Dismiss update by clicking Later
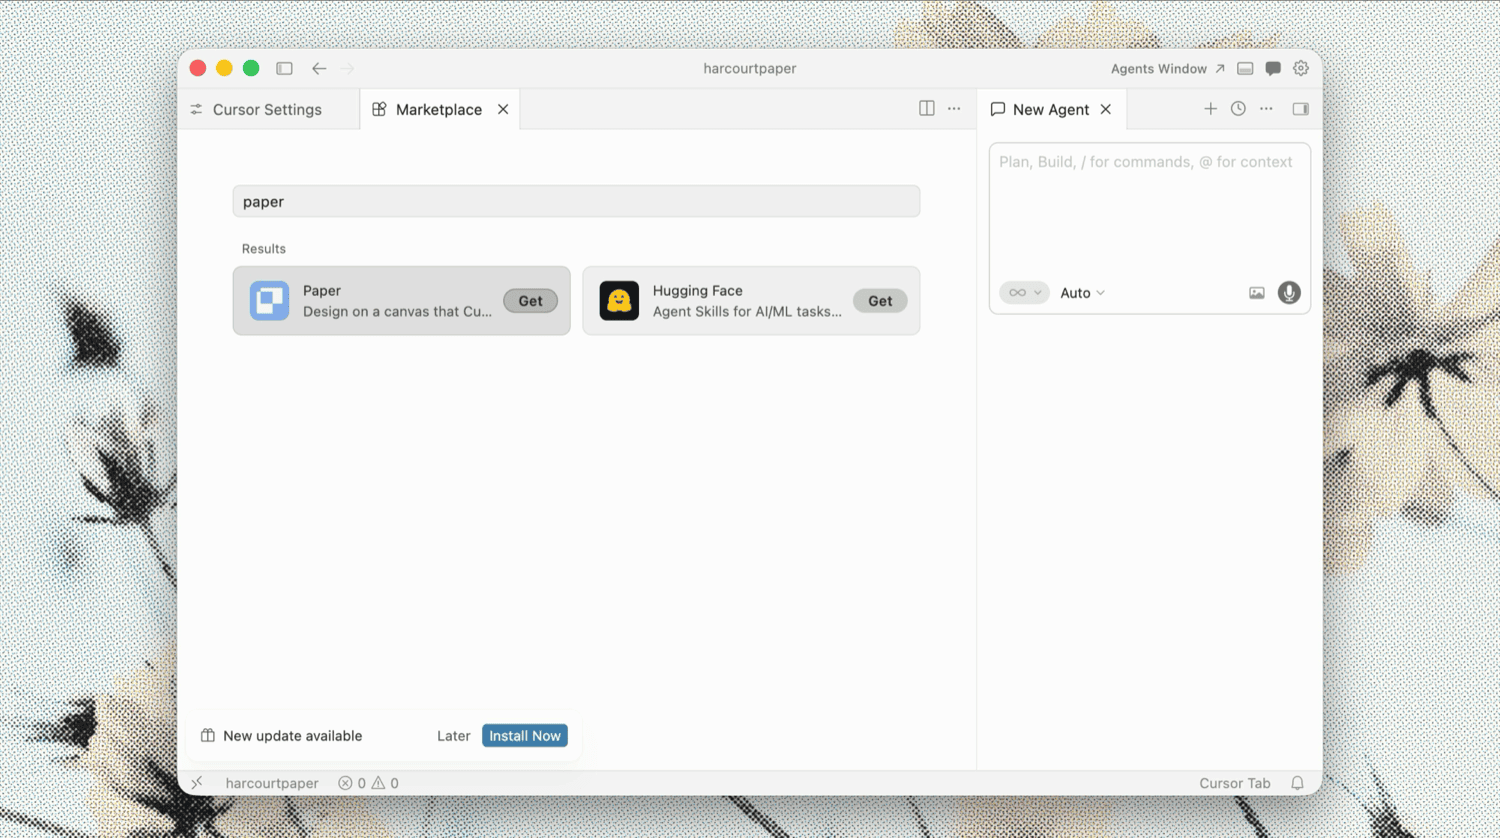1500x838 pixels. 453,735
